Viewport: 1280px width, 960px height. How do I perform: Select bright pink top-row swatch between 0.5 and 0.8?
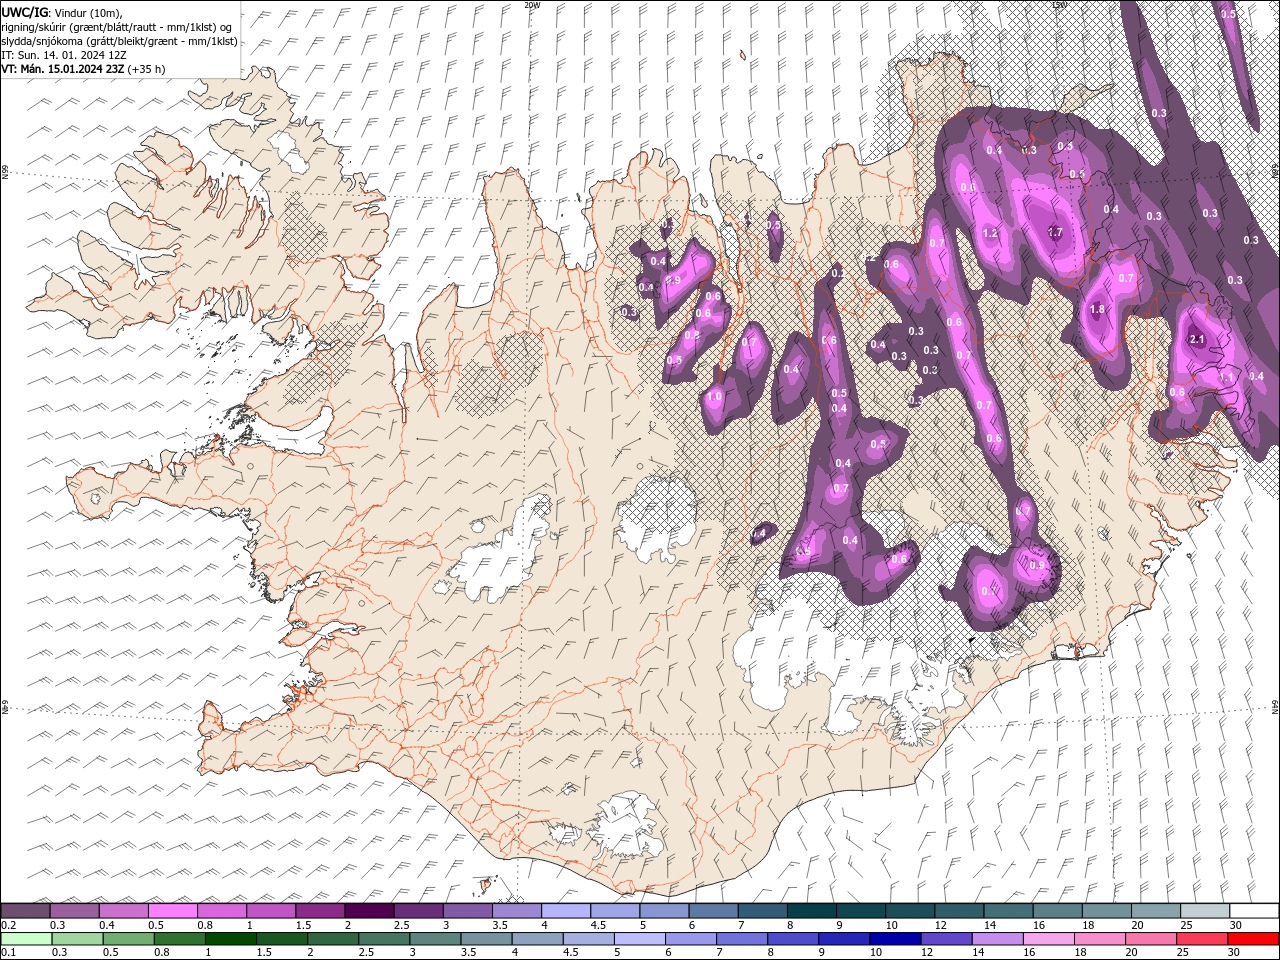(172, 911)
